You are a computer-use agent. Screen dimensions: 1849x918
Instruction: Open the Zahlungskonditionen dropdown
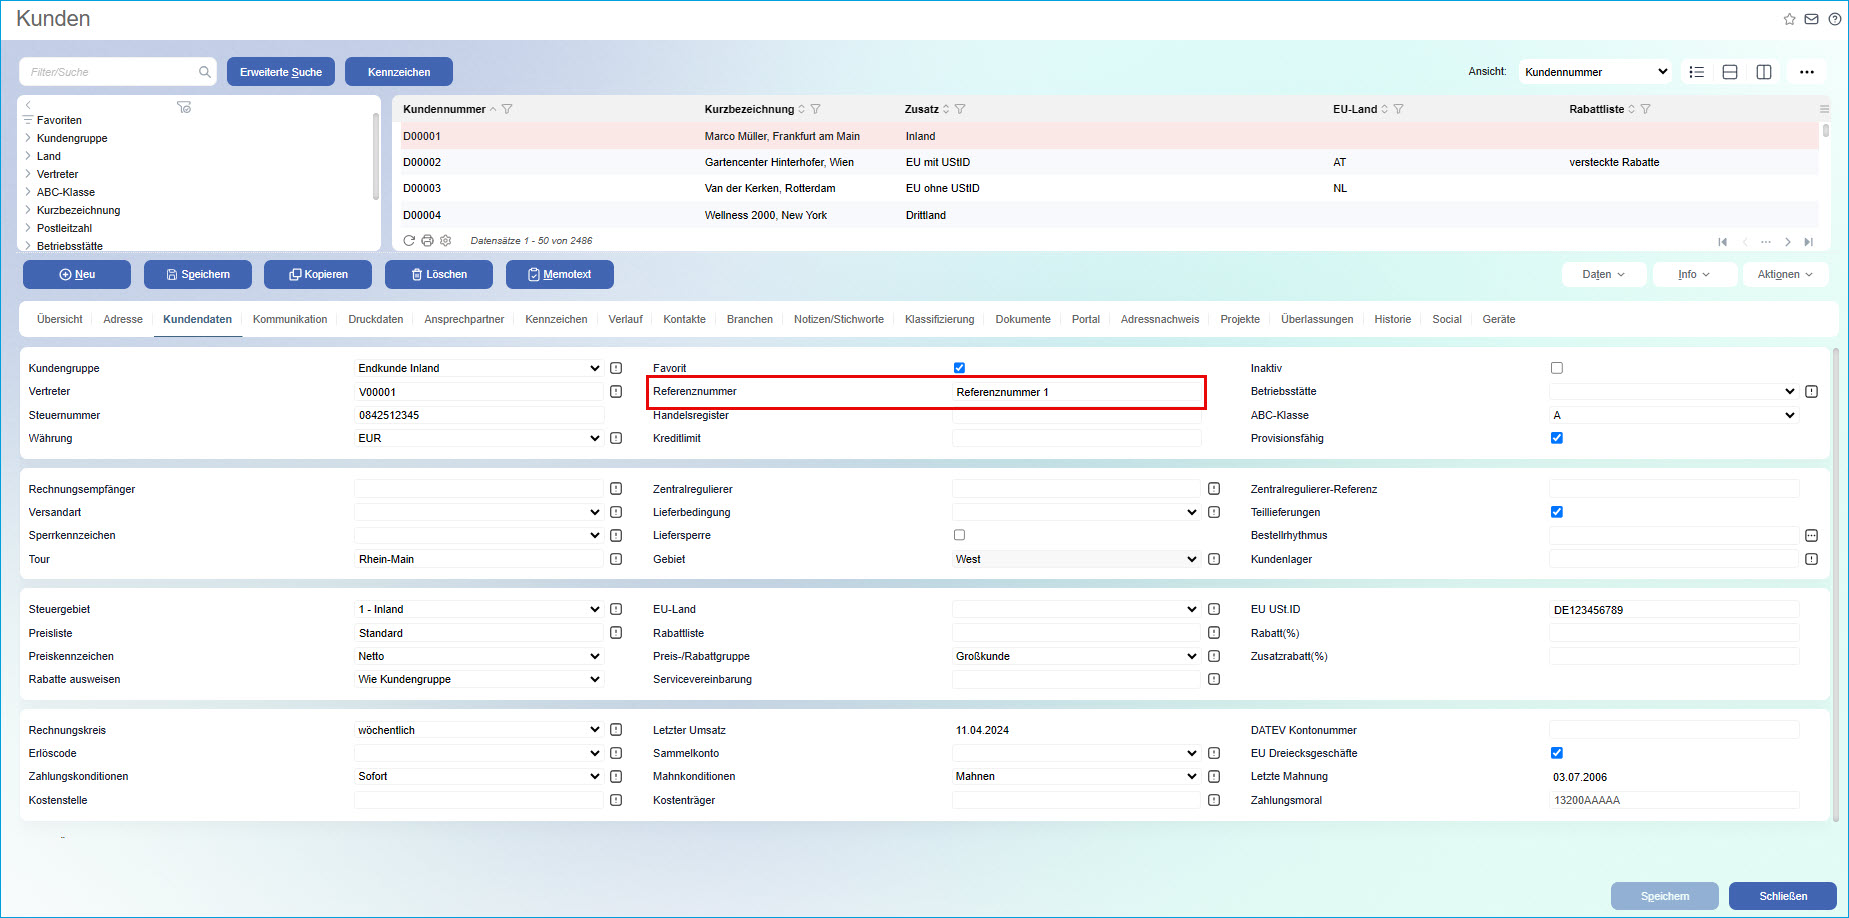[x=478, y=776]
